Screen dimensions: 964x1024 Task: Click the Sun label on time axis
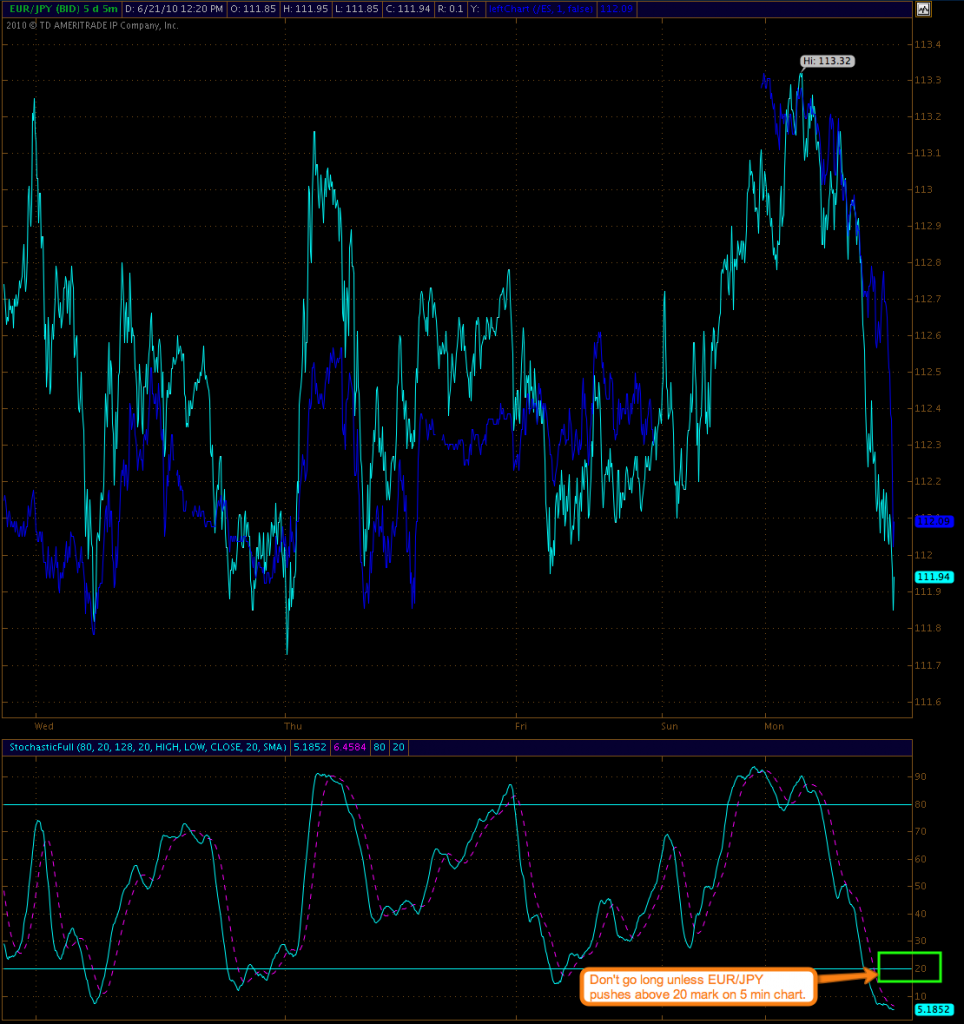669,726
